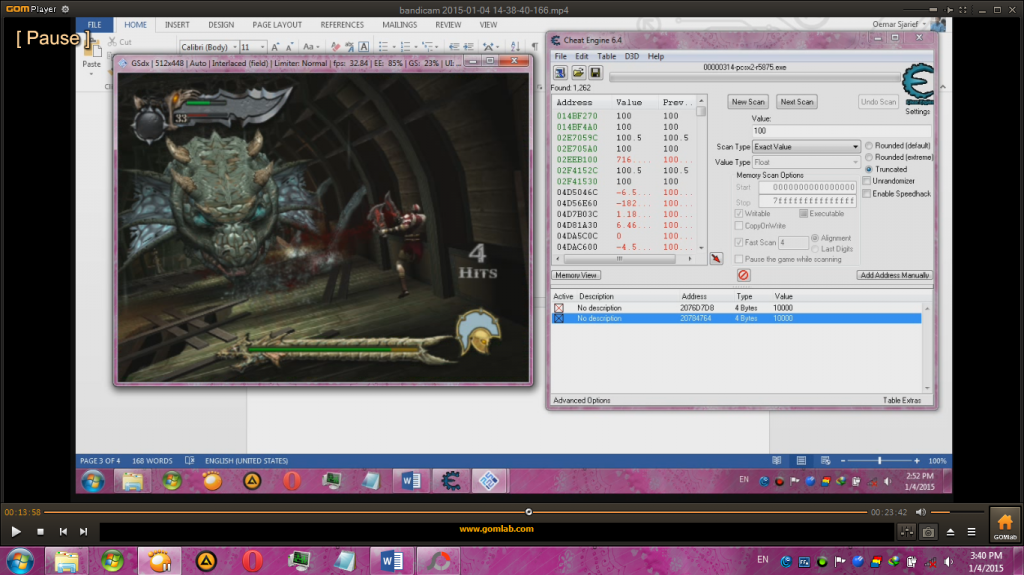Screen dimensions: 1024x575
Task: Click the GOMlab home button
Action: click(1004, 525)
